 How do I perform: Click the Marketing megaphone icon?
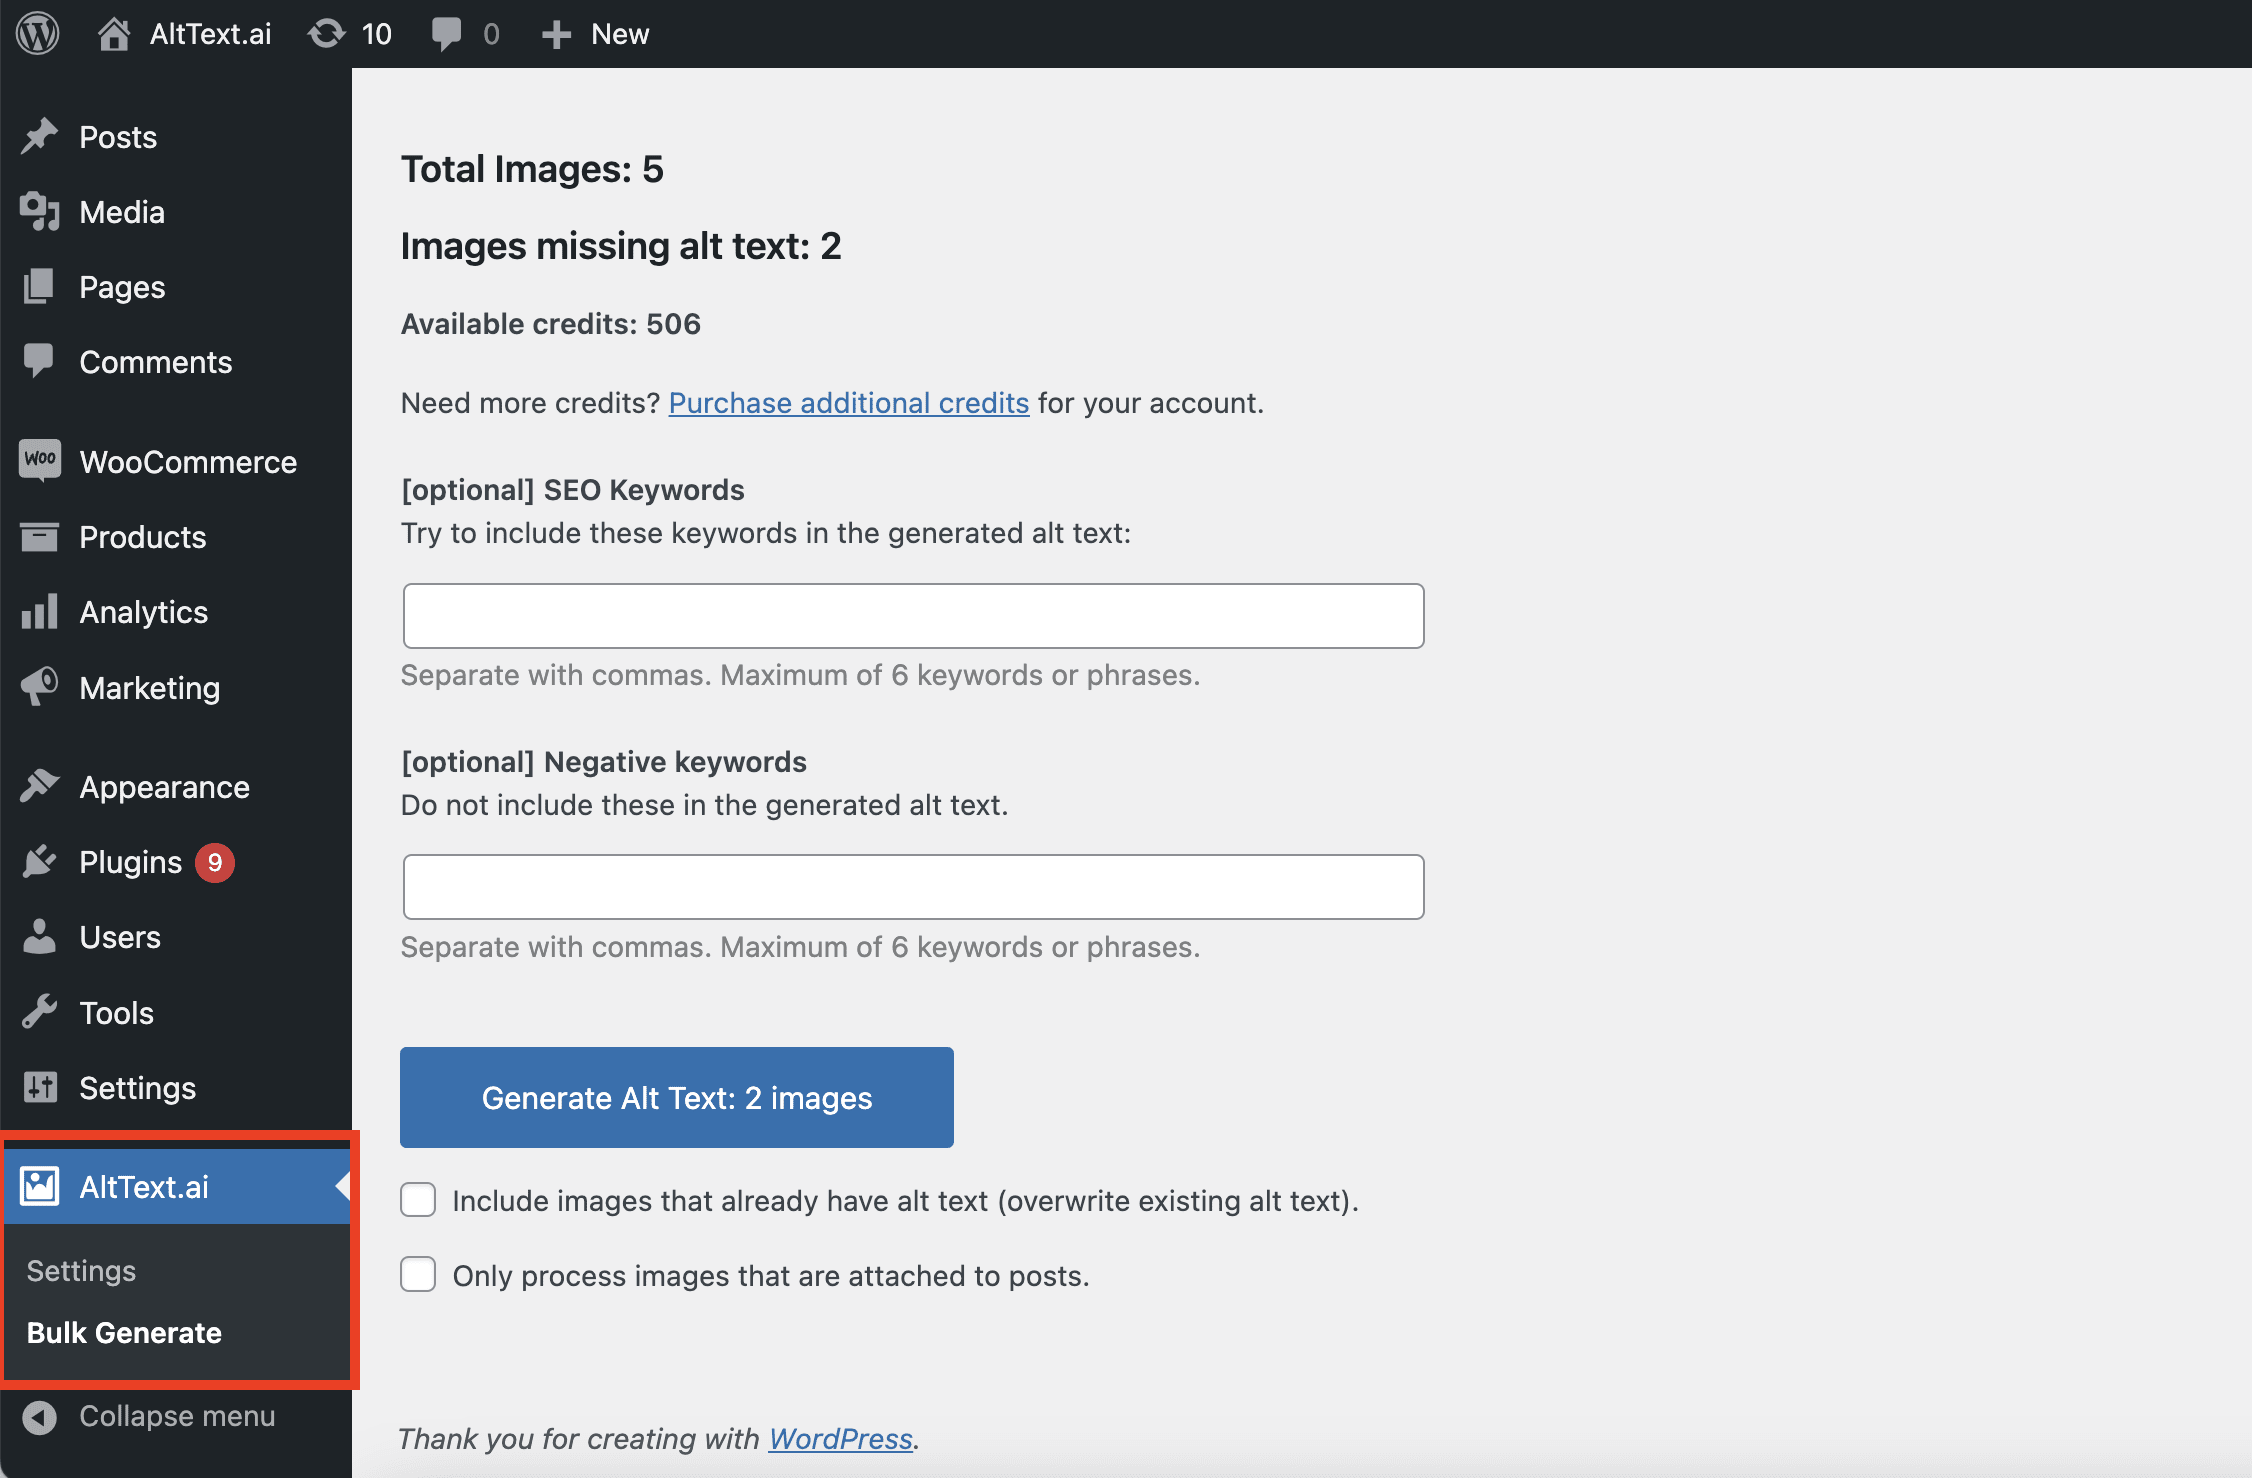pos(41,686)
